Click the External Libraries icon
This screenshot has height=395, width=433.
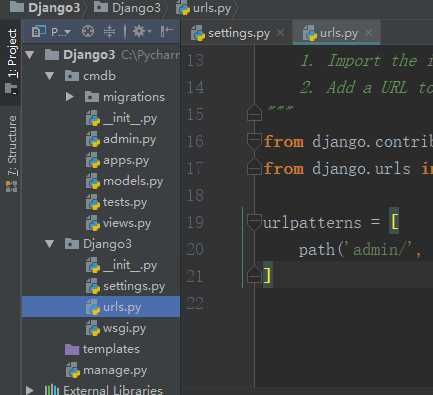tap(51, 390)
